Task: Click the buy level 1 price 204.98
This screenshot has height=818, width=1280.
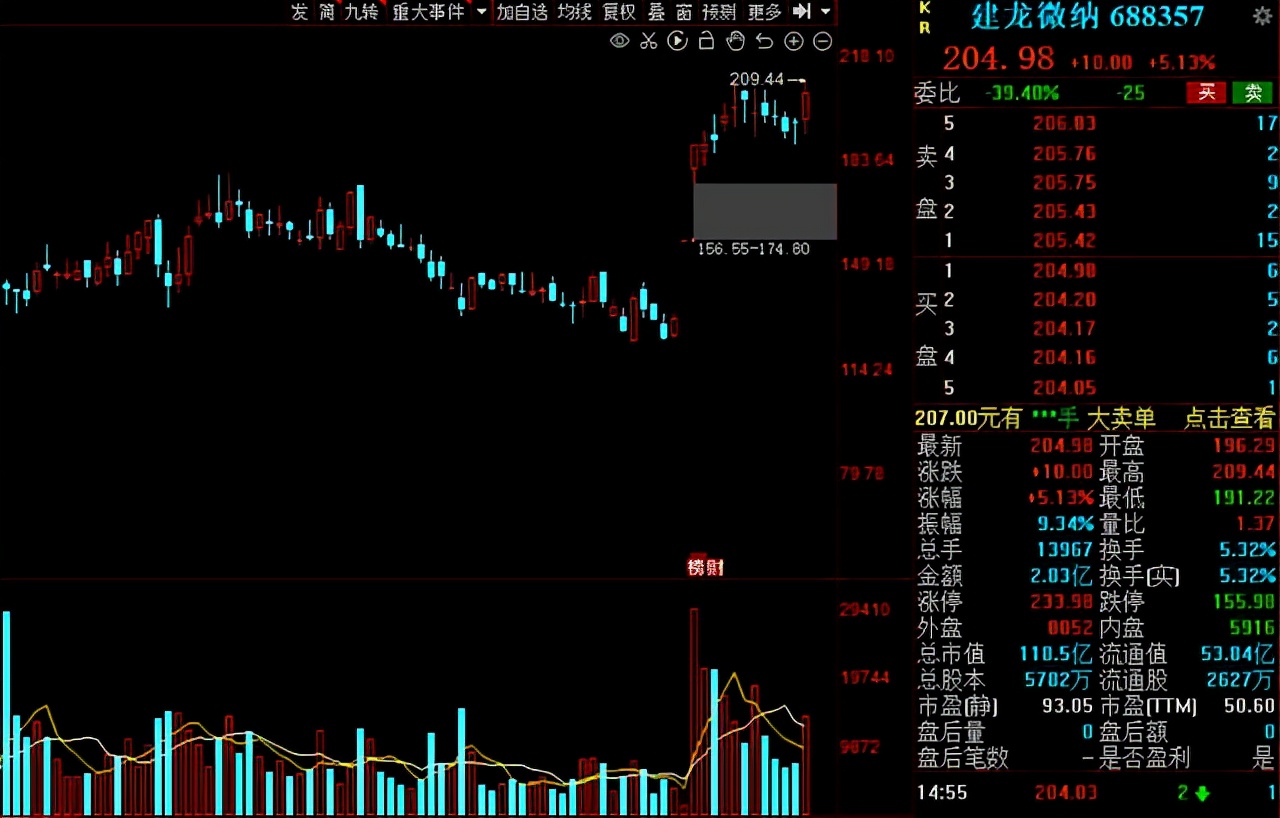Action: click(1064, 270)
